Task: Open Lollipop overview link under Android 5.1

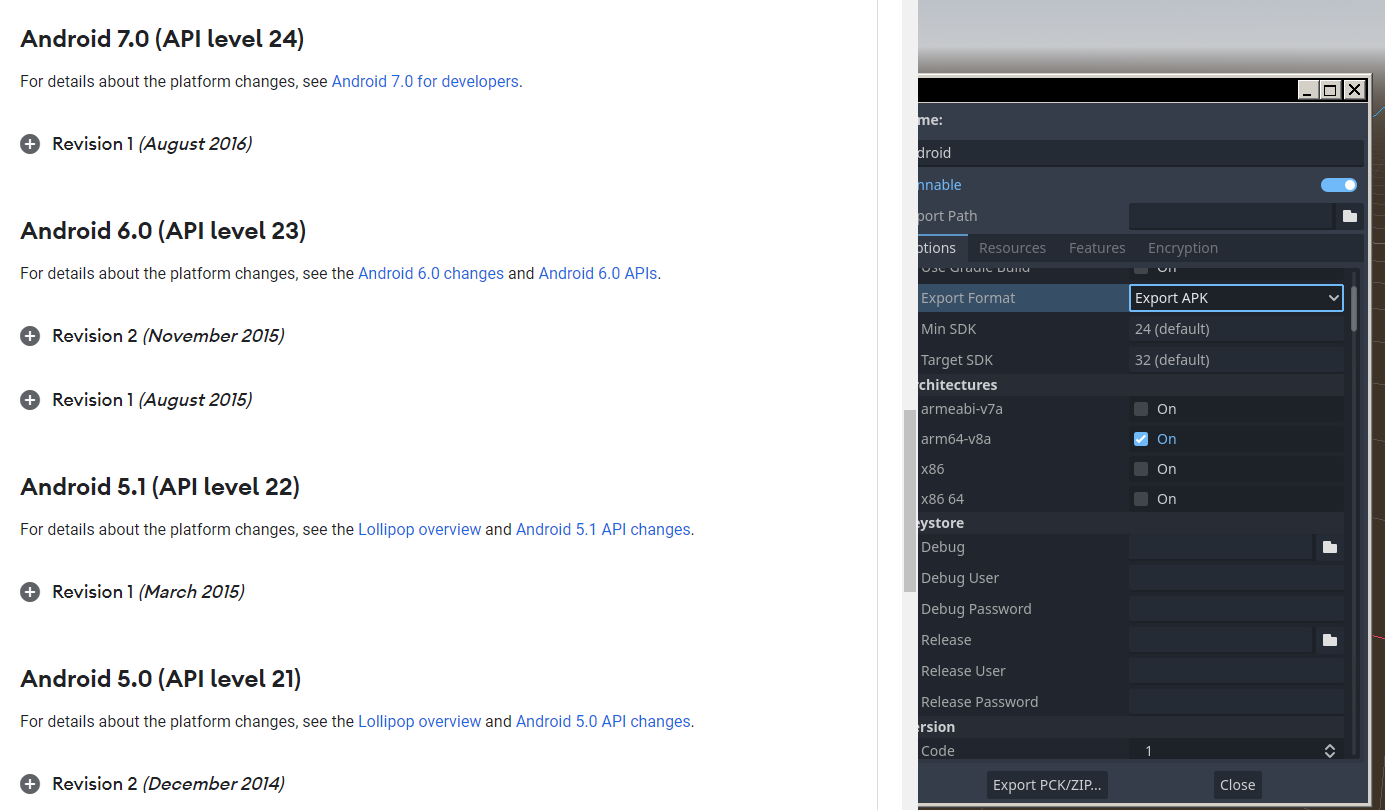Action: [420, 530]
